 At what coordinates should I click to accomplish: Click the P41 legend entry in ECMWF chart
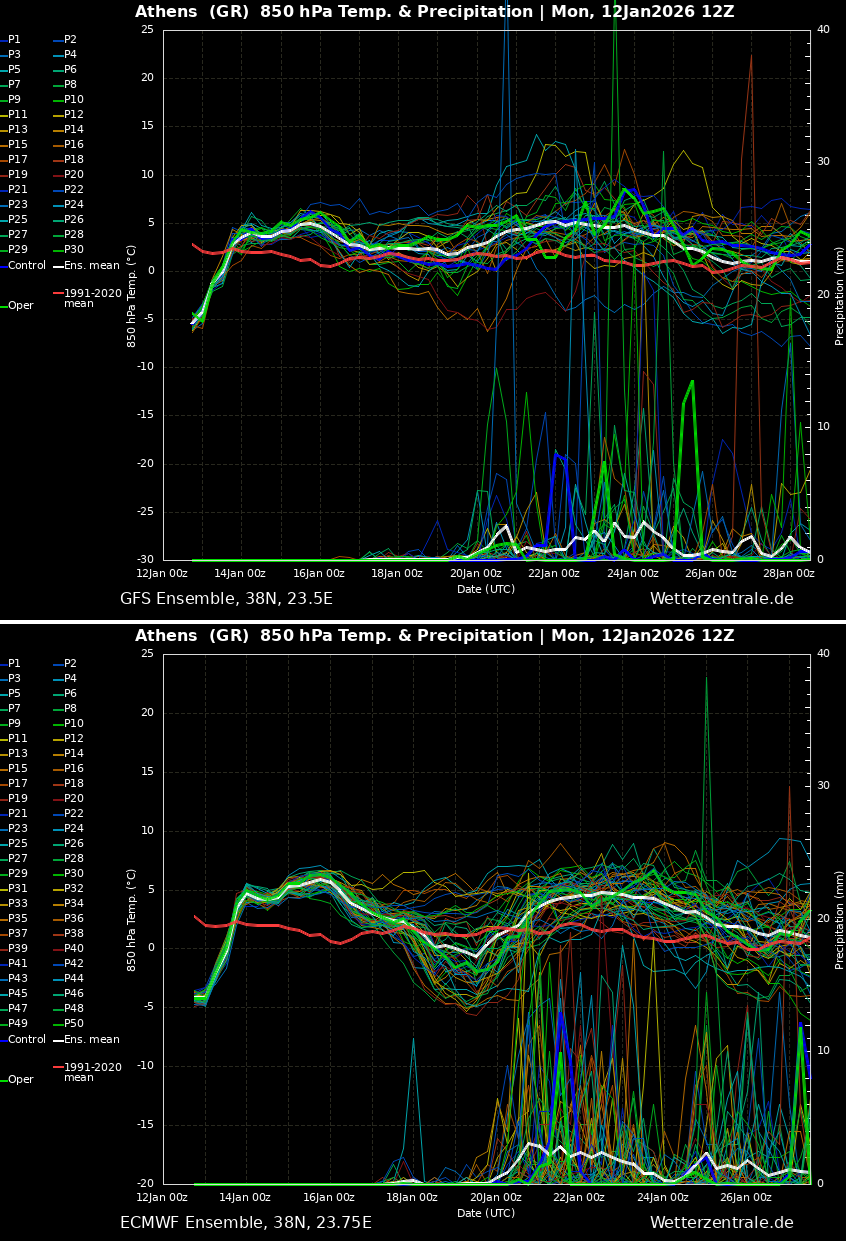coord(18,964)
